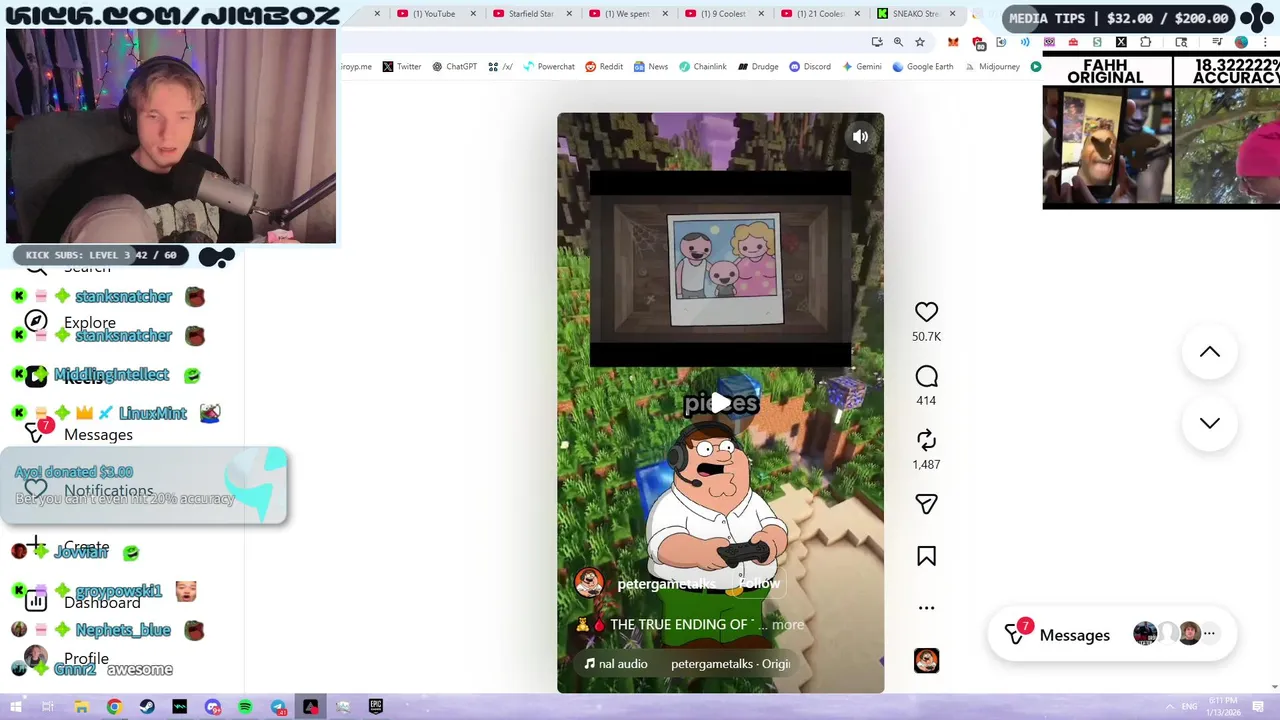Open Drudge bookmark

point(758,67)
